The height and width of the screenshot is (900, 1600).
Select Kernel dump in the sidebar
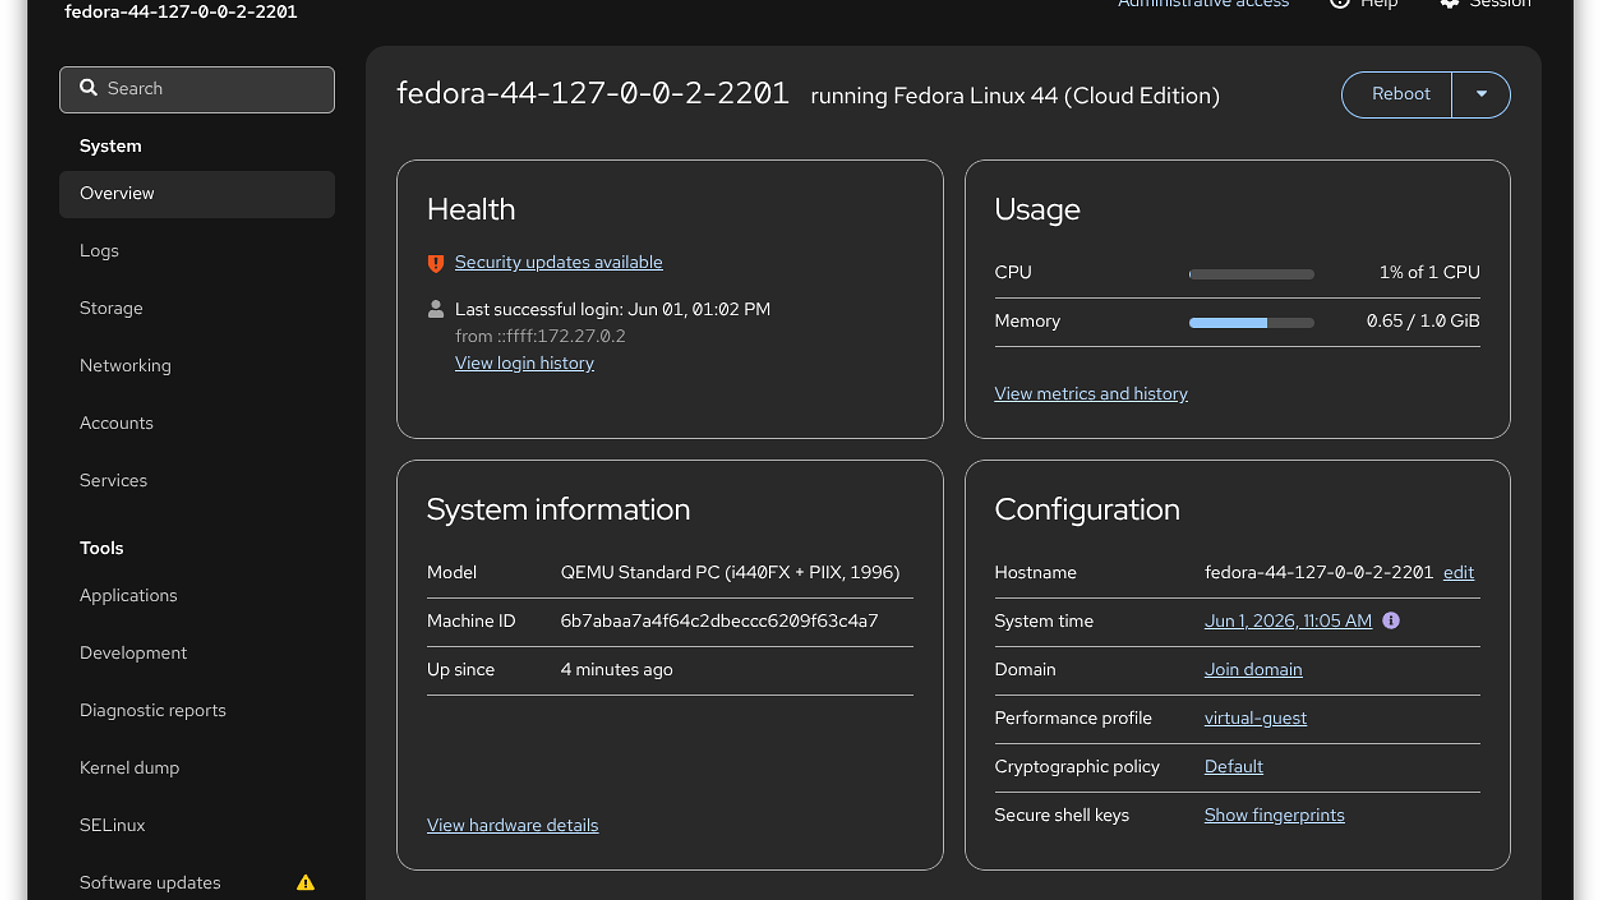click(x=197, y=768)
